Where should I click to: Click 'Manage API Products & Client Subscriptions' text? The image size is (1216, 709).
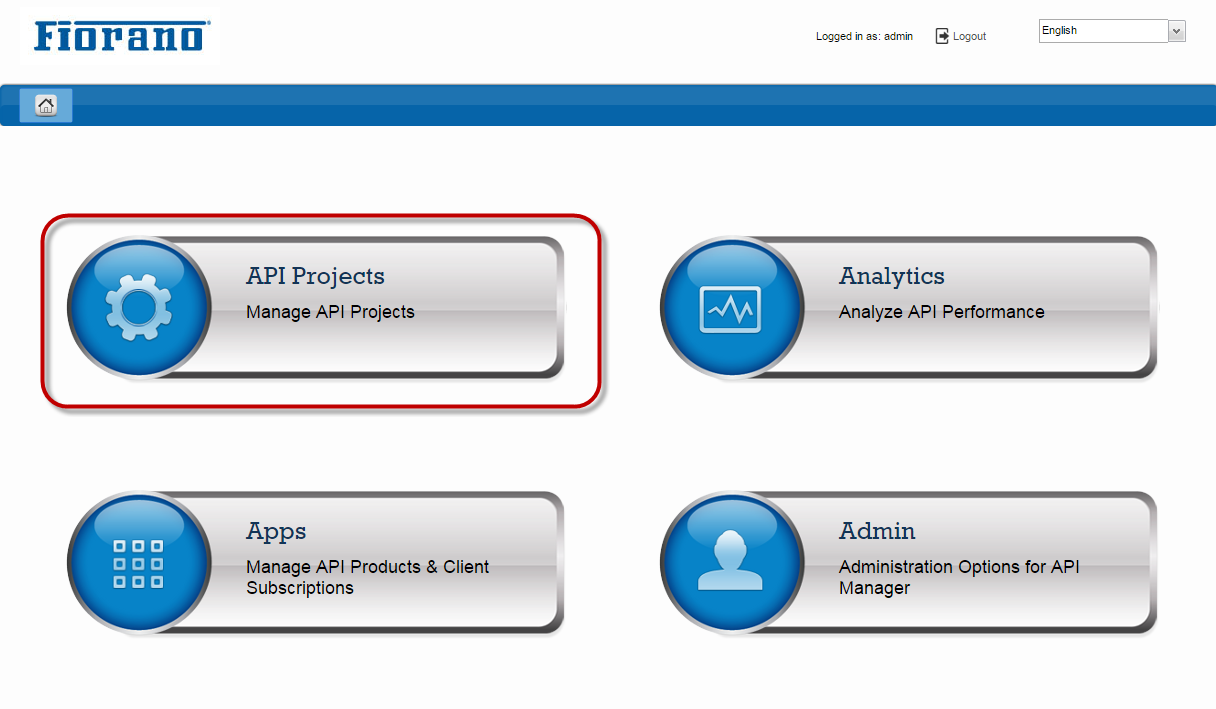coord(368,577)
